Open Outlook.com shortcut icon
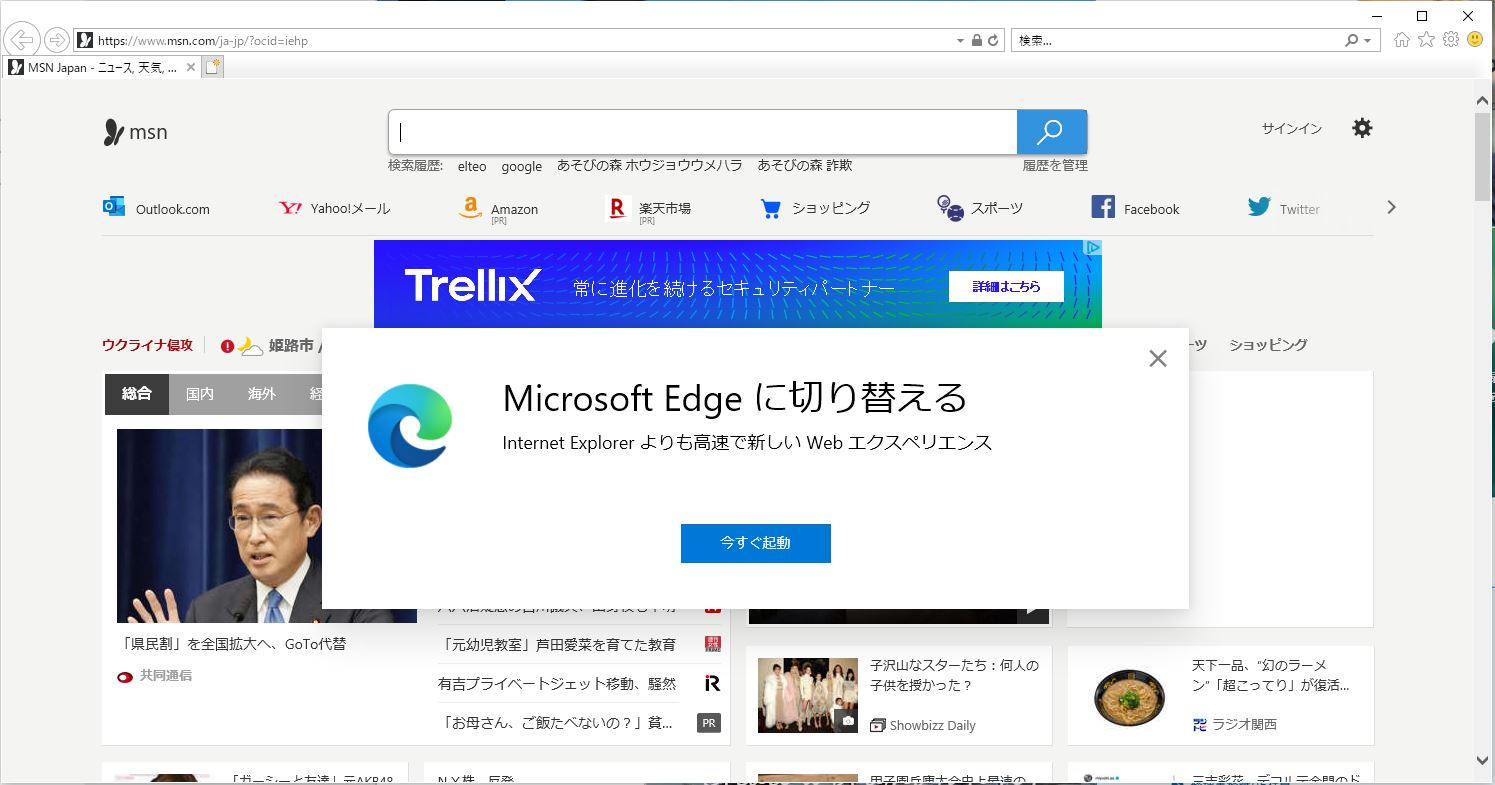 [114, 207]
